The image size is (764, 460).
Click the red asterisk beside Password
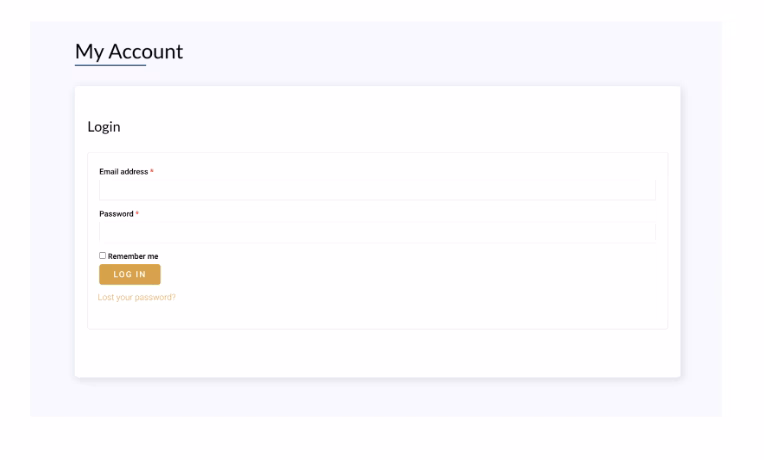point(137,214)
